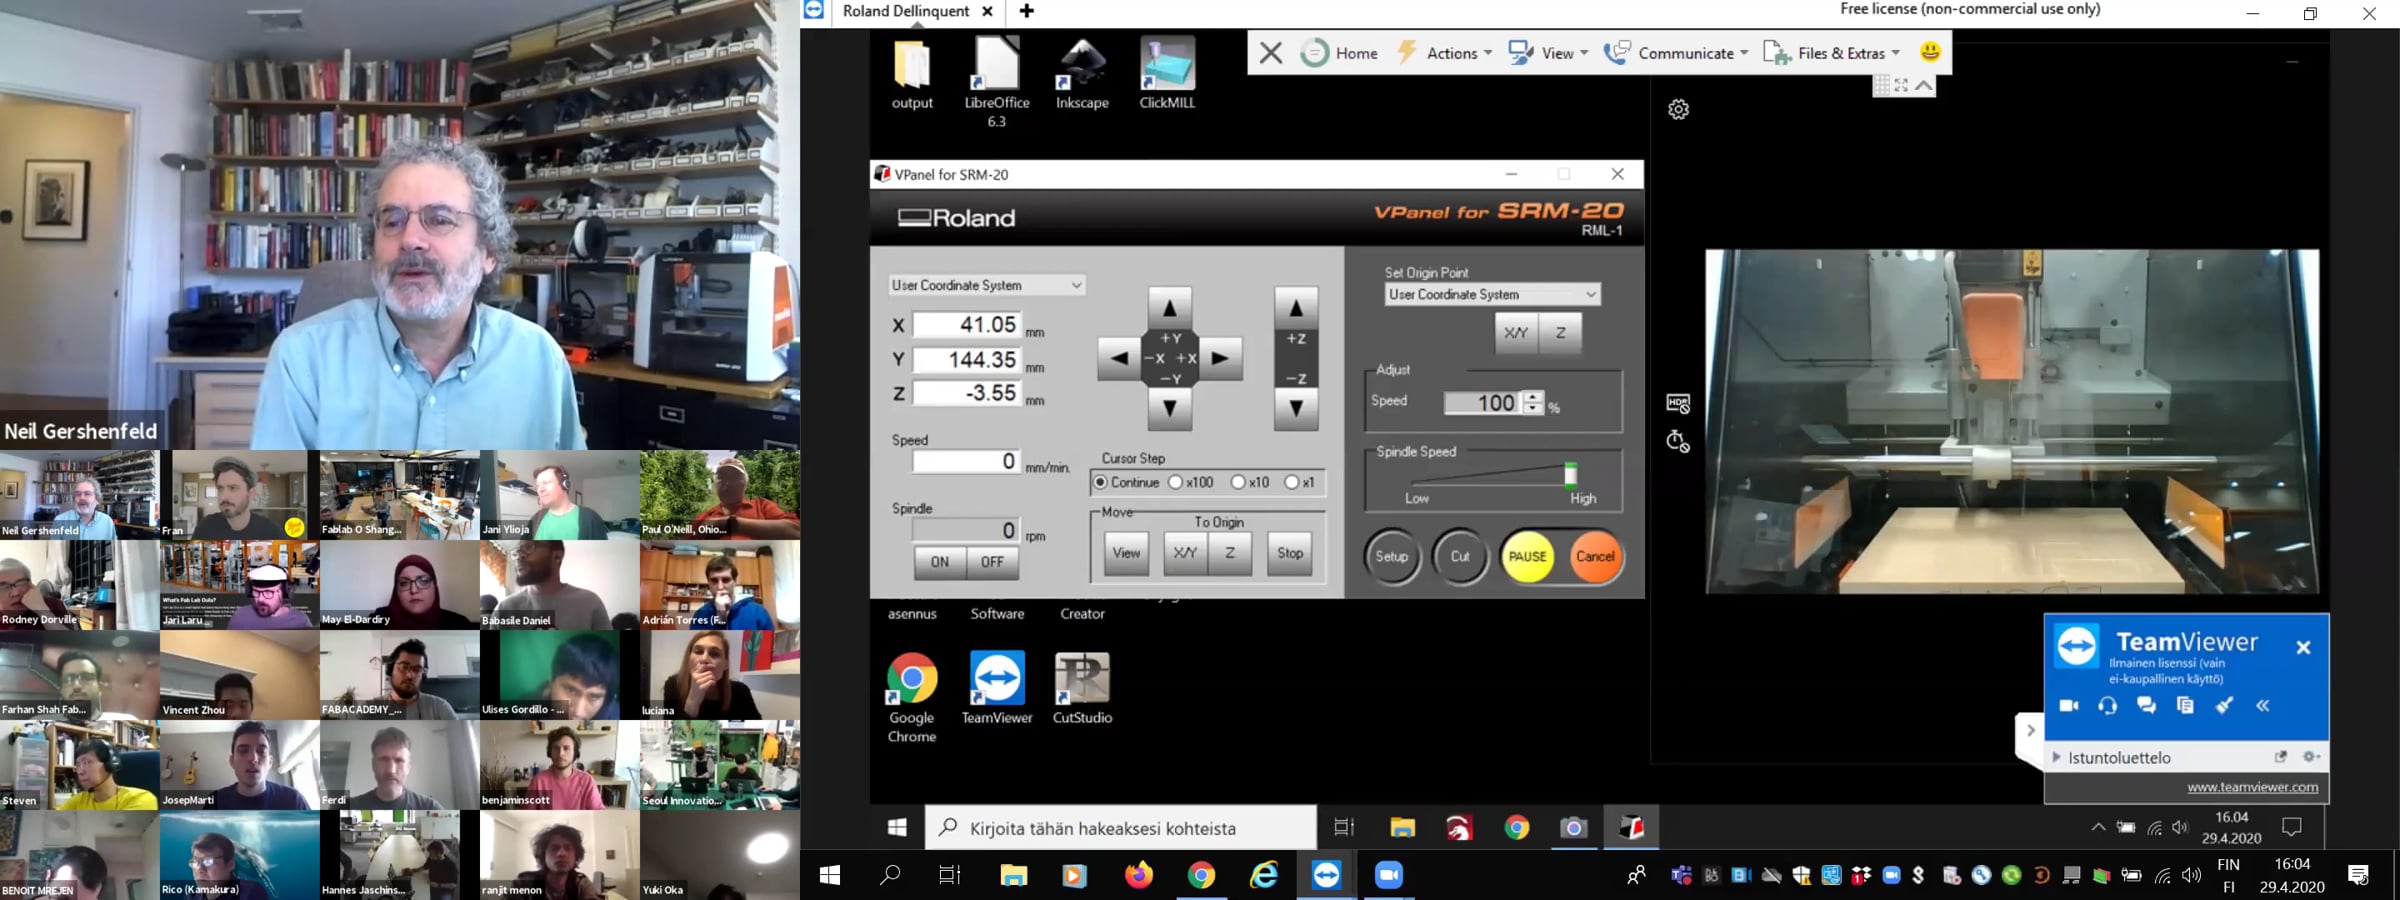Open the Set Origin Point coordinate dropdown

point(1492,294)
